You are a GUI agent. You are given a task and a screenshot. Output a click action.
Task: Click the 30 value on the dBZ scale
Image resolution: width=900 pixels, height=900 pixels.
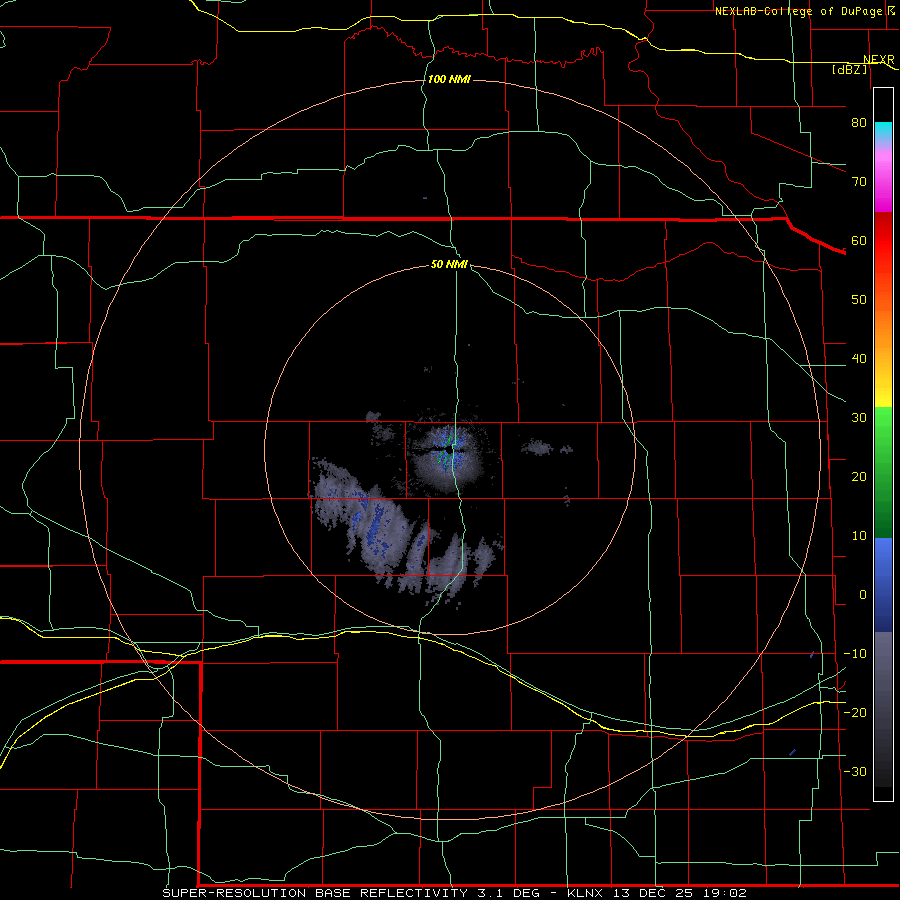point(859,417)
